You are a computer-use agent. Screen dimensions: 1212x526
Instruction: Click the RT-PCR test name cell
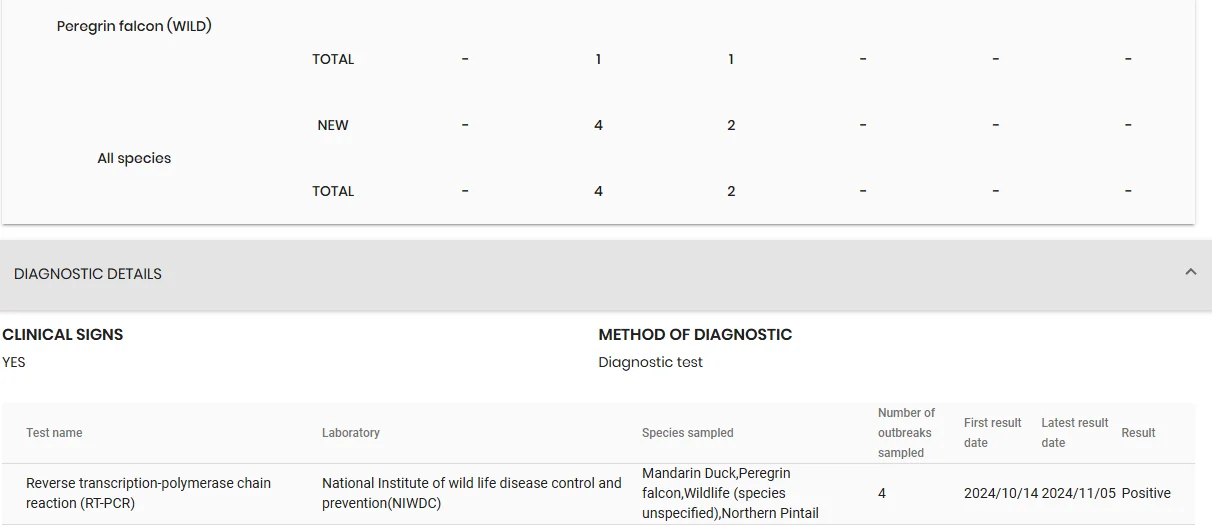click(x=148, y=493)
